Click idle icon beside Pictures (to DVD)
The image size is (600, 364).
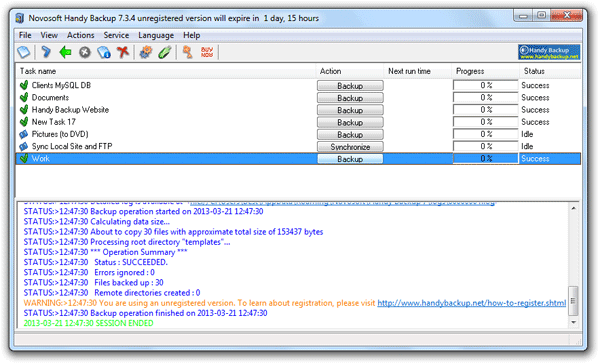coord(24,134)
